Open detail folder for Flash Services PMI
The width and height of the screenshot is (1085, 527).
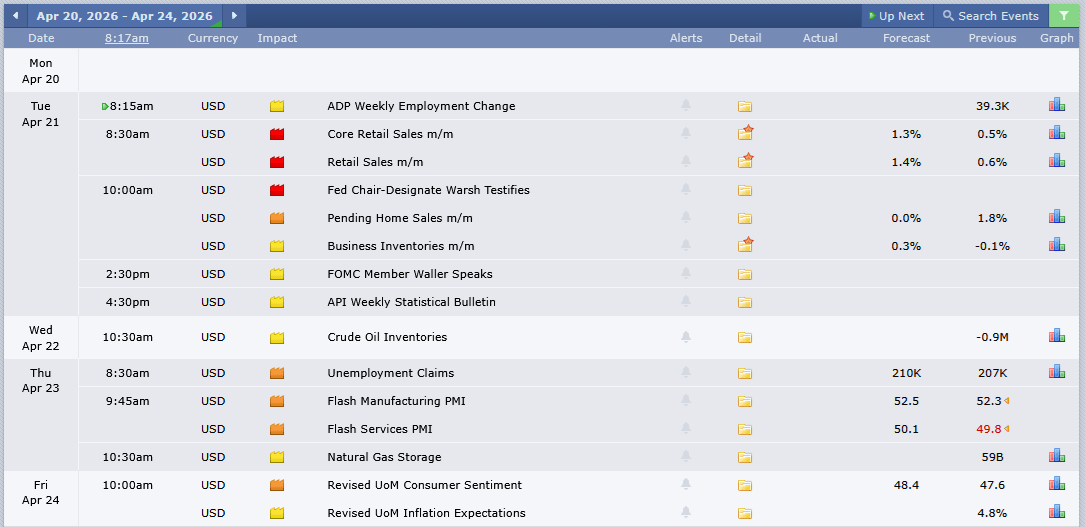[745, 429]
